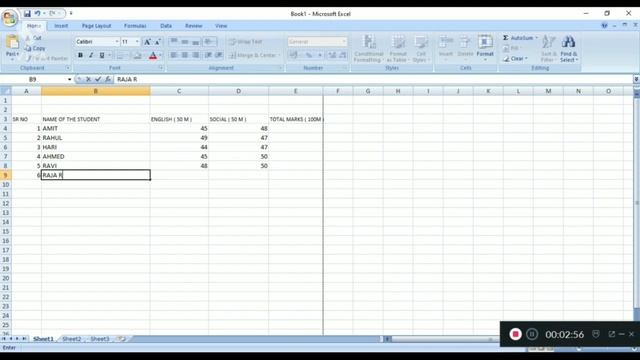Click the Insert cells button

pyautogui.click(x=446, y=47)
